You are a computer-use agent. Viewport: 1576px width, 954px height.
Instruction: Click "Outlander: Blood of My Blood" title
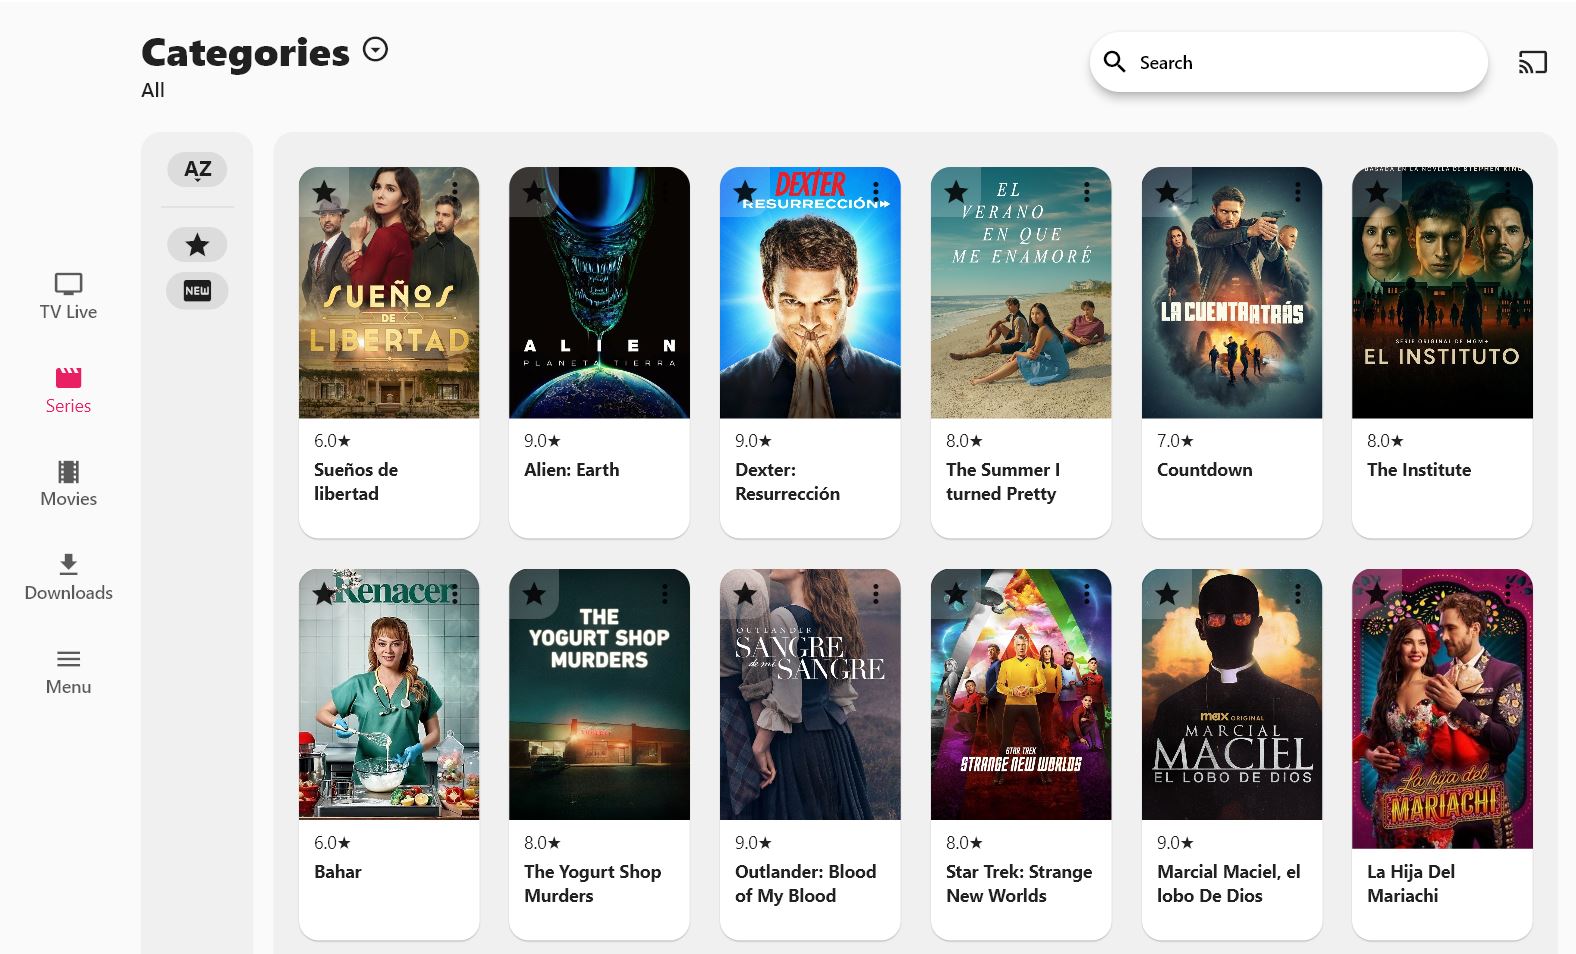point(805,883)
